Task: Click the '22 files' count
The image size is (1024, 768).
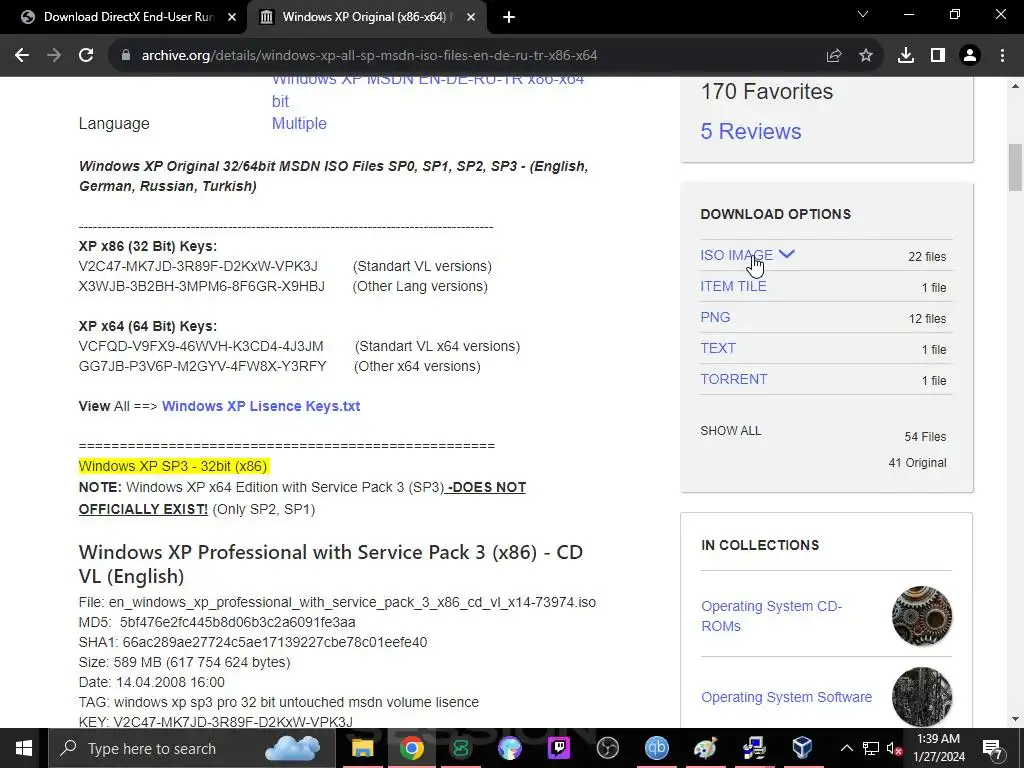Action: [927, 257]
